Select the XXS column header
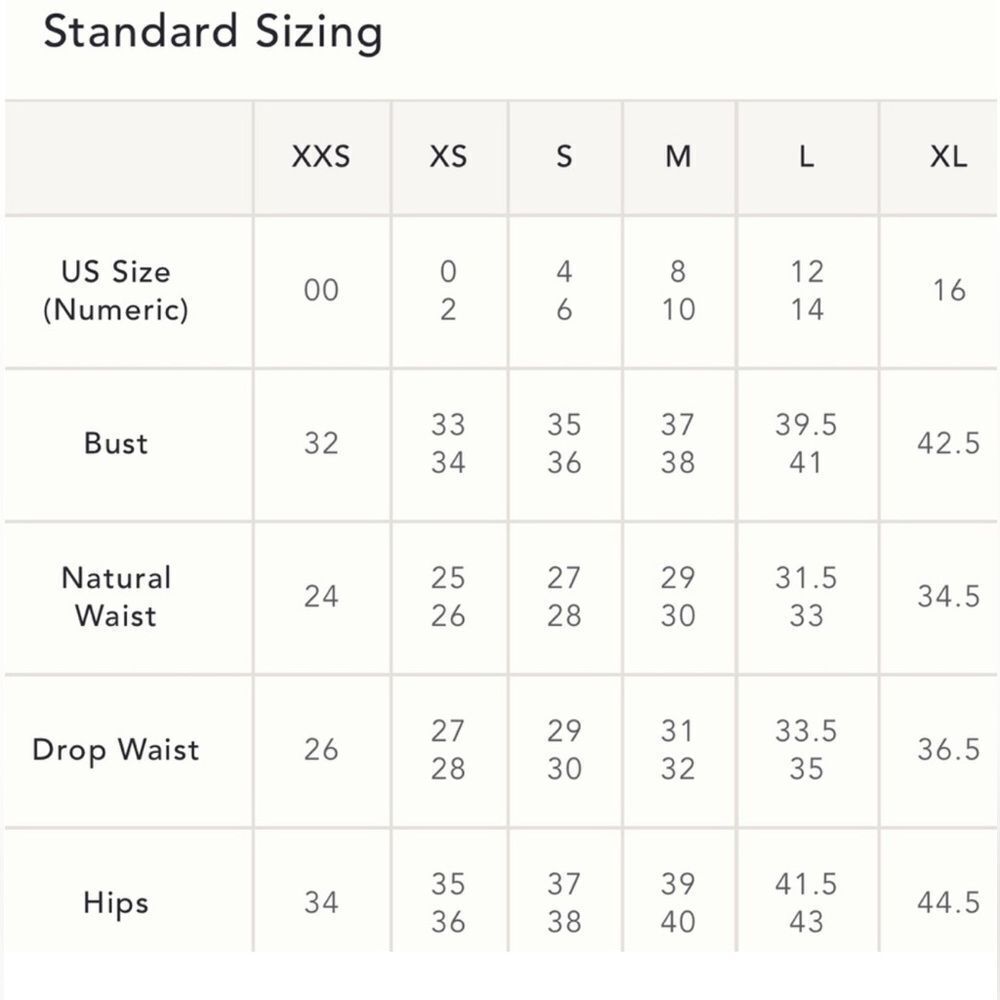Screen dimensions: 1000x1000 (x=321, y=156)
